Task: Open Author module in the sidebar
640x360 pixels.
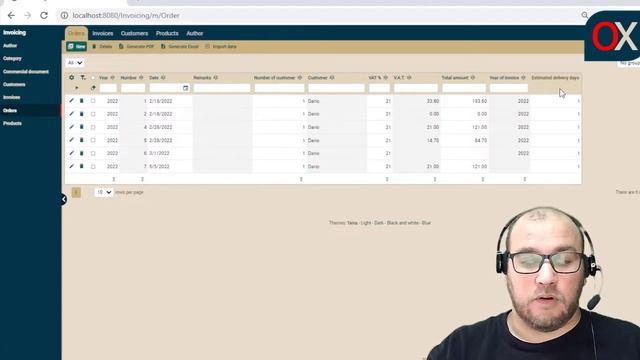Action: 10,46
